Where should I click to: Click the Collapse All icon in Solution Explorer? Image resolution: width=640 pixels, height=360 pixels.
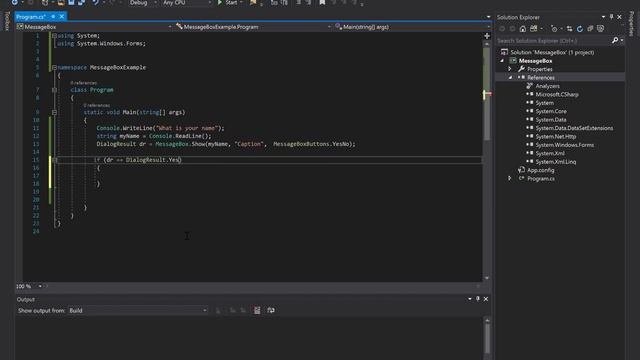click(x=590, y=29)
